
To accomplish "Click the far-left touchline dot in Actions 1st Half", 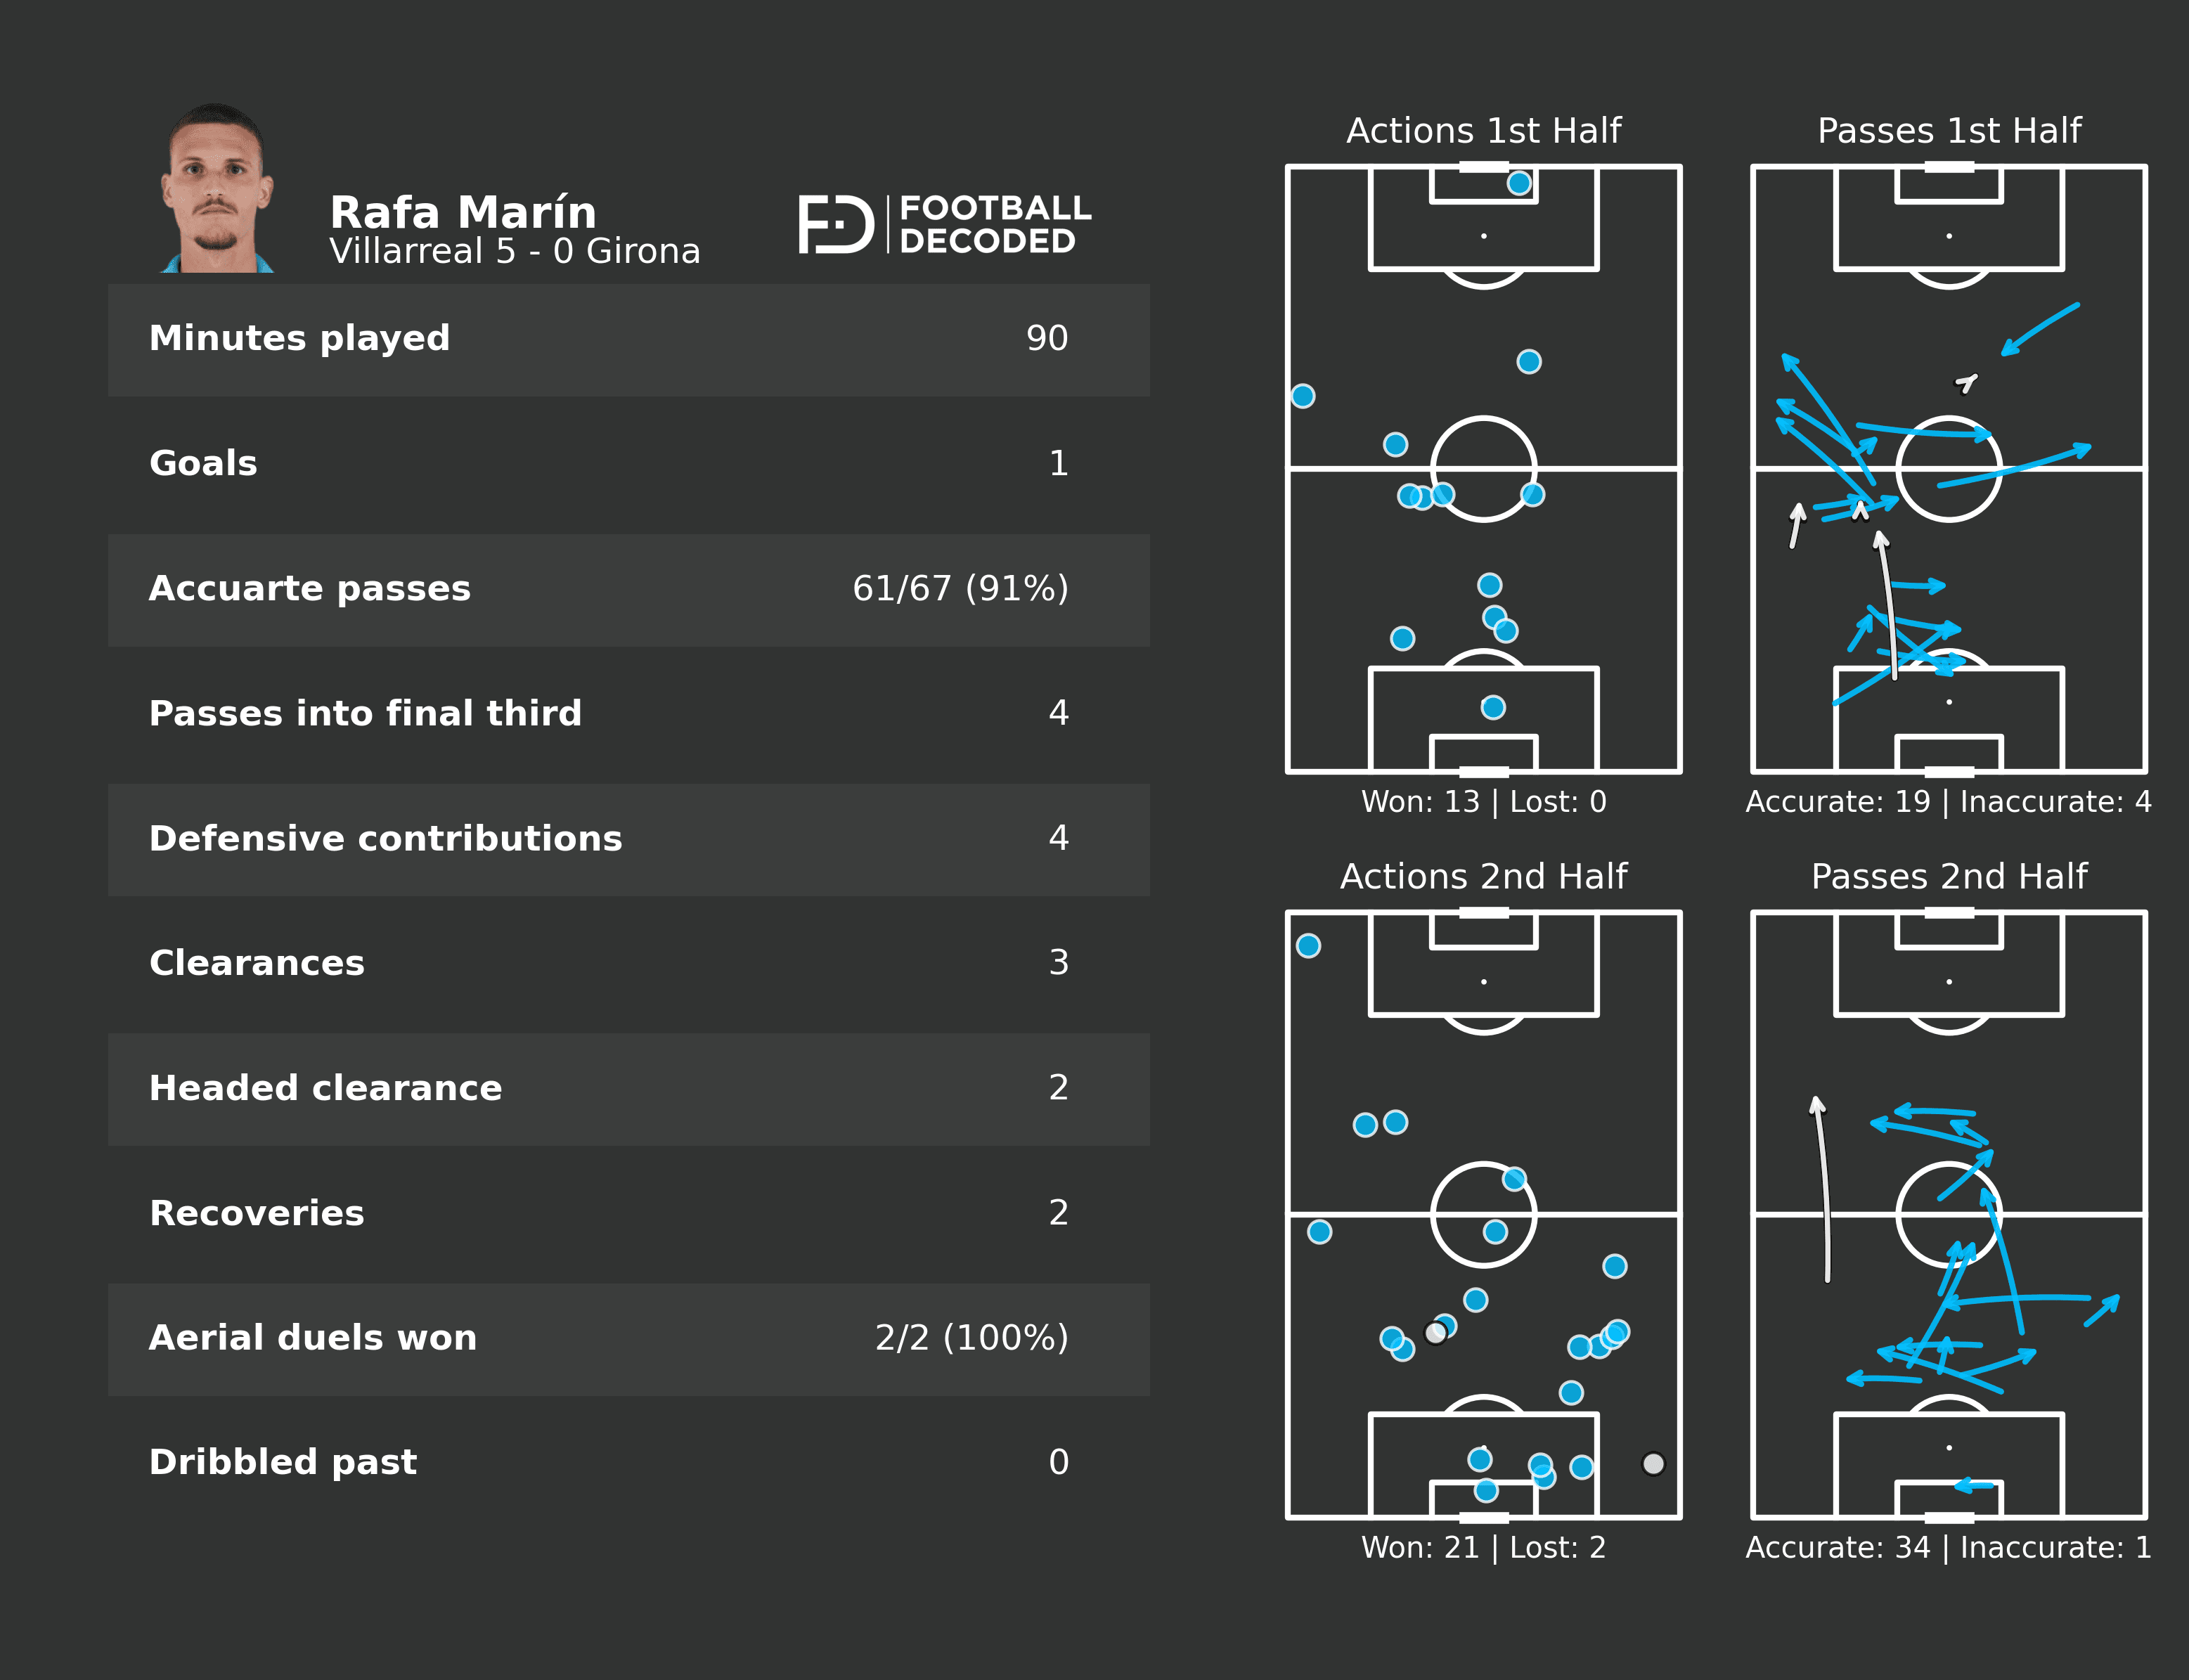I will pyautogui.click(x=1302, y=396).
